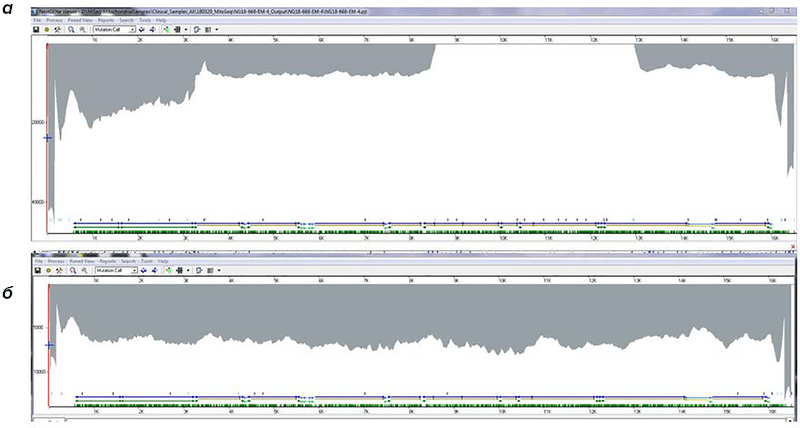
Task: Click the next mutation arrow in bottom toolbar
Action: click(x=152, y=270)
